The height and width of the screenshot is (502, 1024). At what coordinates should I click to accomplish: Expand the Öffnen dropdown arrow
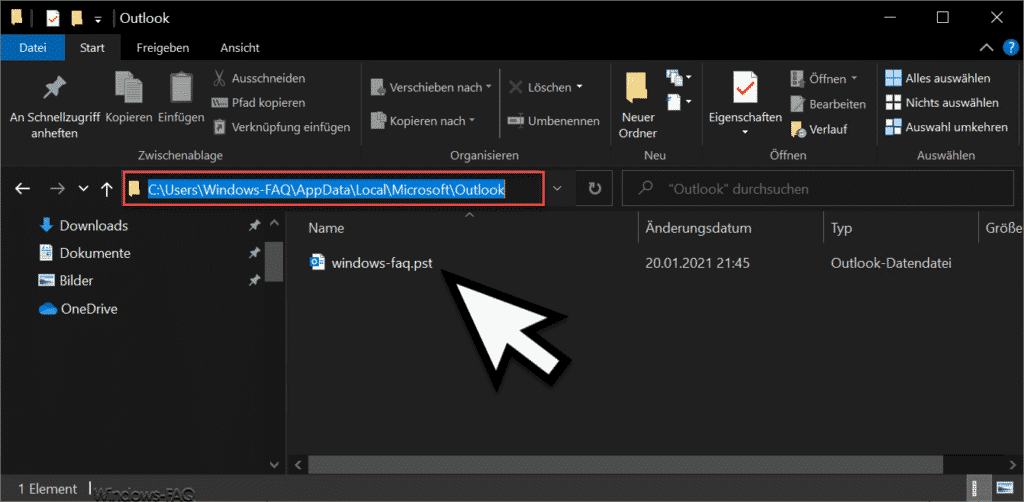pos(854,79)
